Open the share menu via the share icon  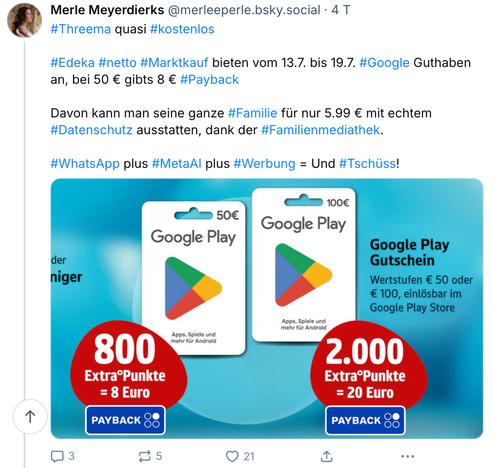pyautogui.click(x=326, y=456)
